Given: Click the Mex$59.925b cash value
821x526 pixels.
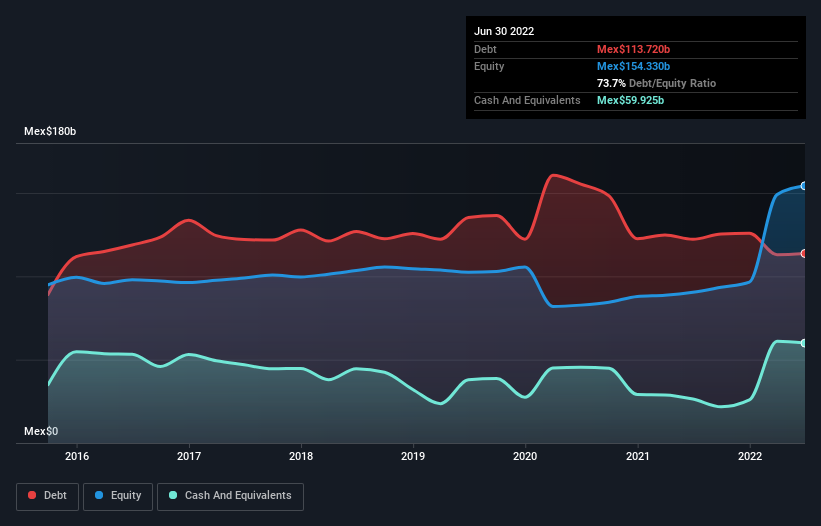Looking at the screenshot, I should (x=630, y=100).
